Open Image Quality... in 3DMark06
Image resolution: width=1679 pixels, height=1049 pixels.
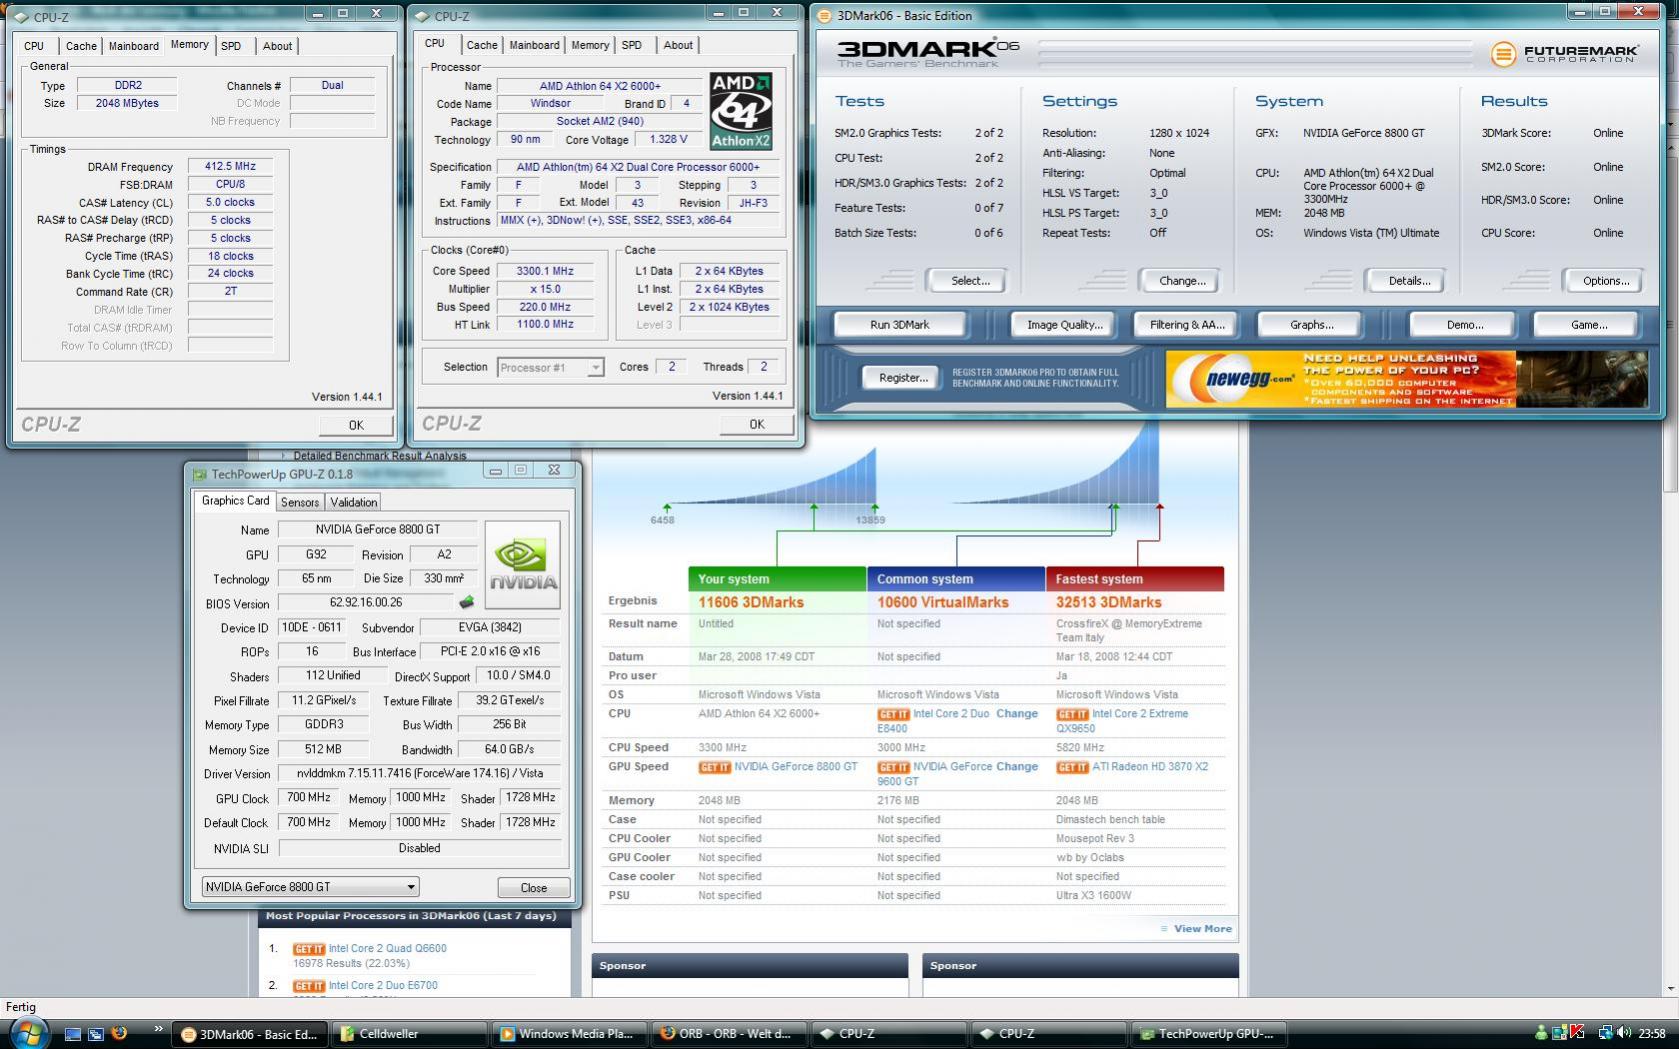[x=1064, y=324]
